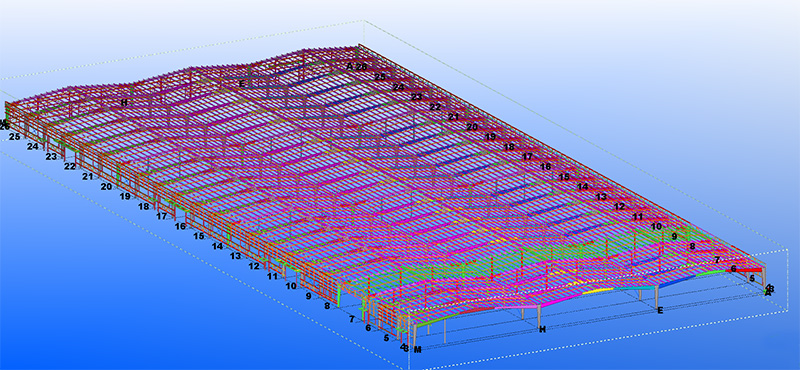The image size is (800, 370).
Task: Click right-edge grid label 10
Action: 656,226
